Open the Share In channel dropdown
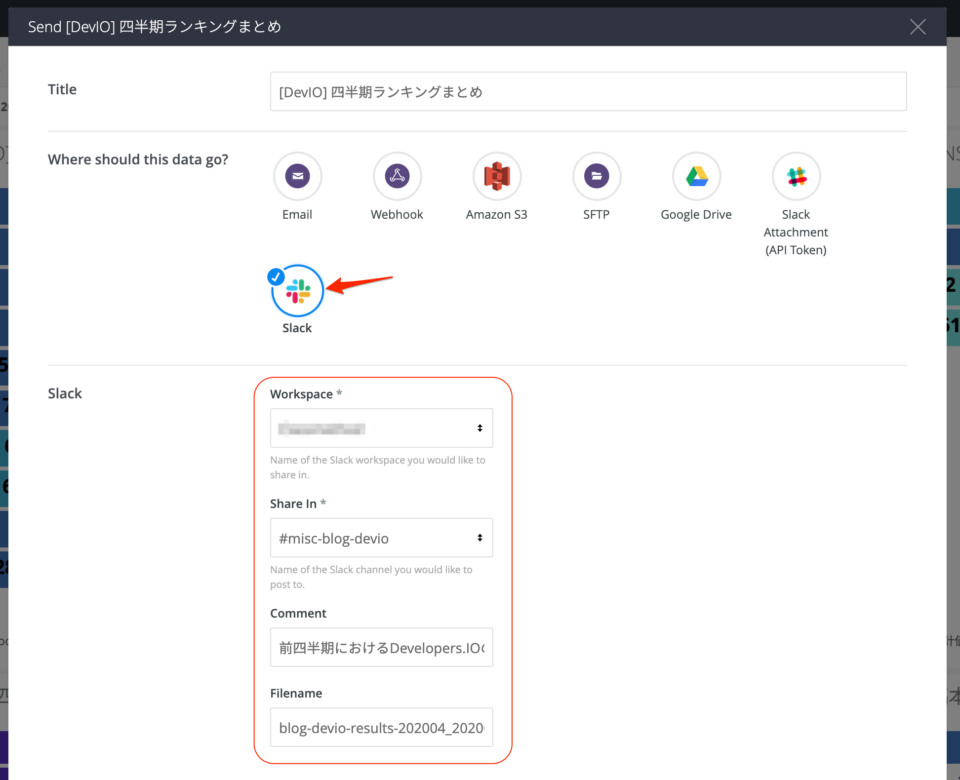The width and height of the screenshot is (960, 780). [x=381, y=537]
